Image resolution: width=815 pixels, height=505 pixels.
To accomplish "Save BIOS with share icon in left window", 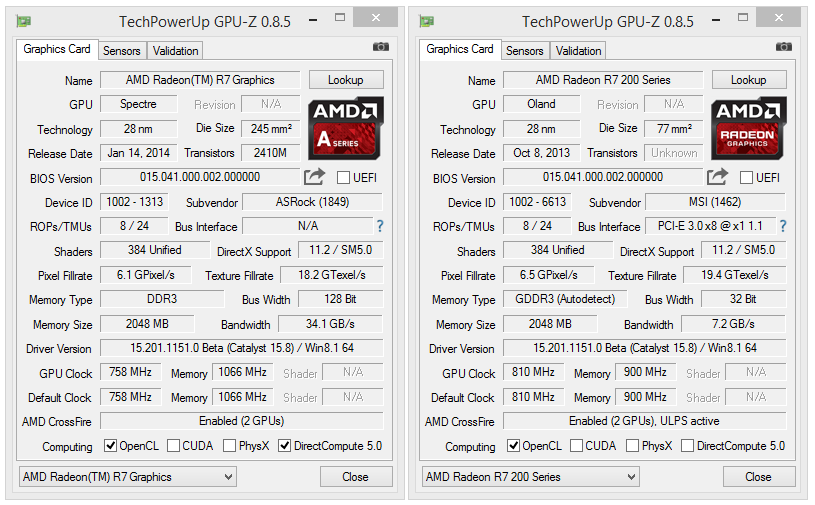I will tap(314, 177).
